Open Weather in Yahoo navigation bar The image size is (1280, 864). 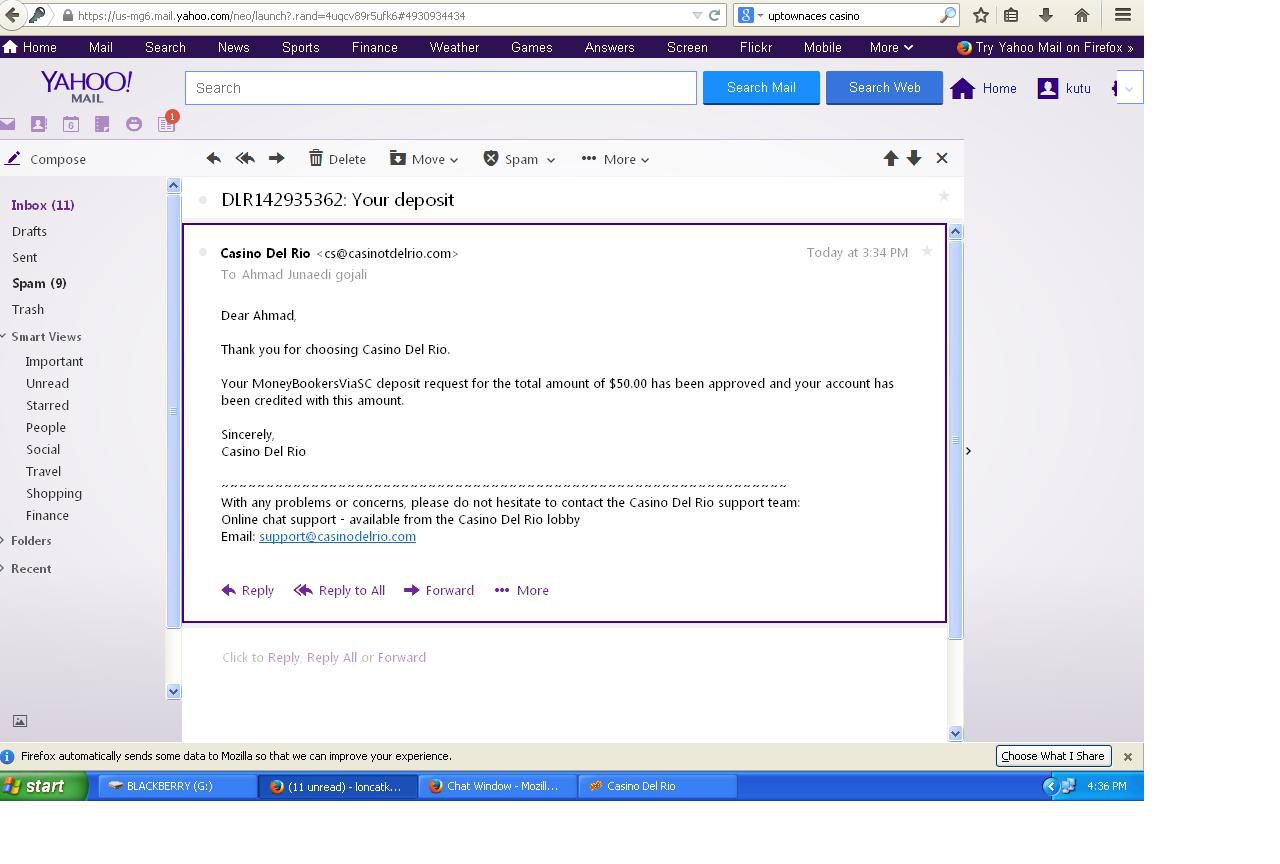pyautogui.click(x=454, y=47)
